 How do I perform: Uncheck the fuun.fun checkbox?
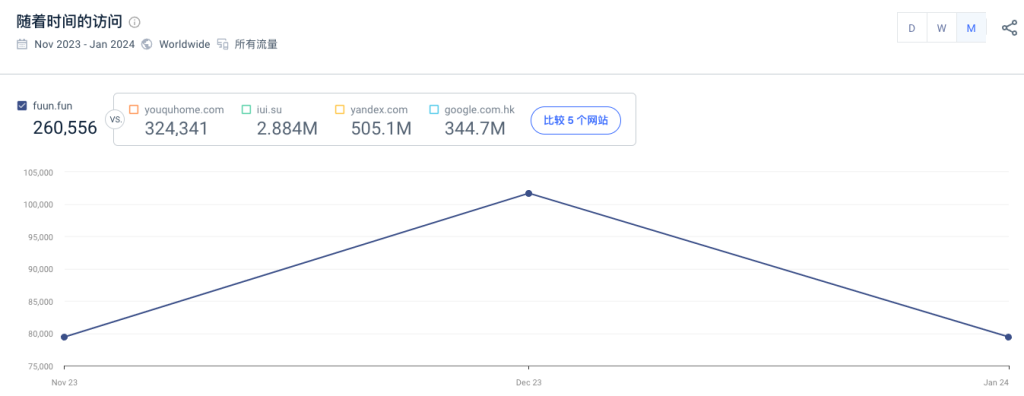[x=22, y=105]
